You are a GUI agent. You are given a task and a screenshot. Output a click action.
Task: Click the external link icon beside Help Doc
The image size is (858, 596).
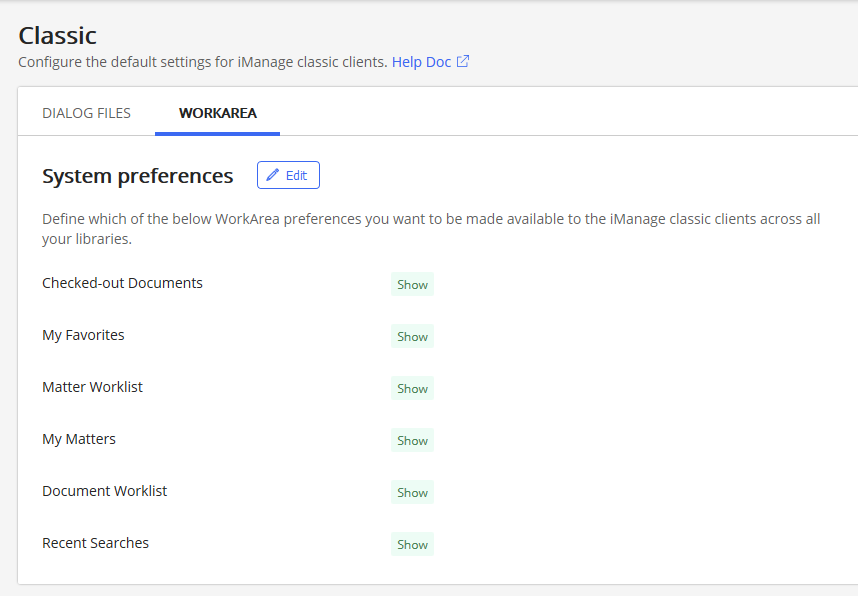(463, 62)
